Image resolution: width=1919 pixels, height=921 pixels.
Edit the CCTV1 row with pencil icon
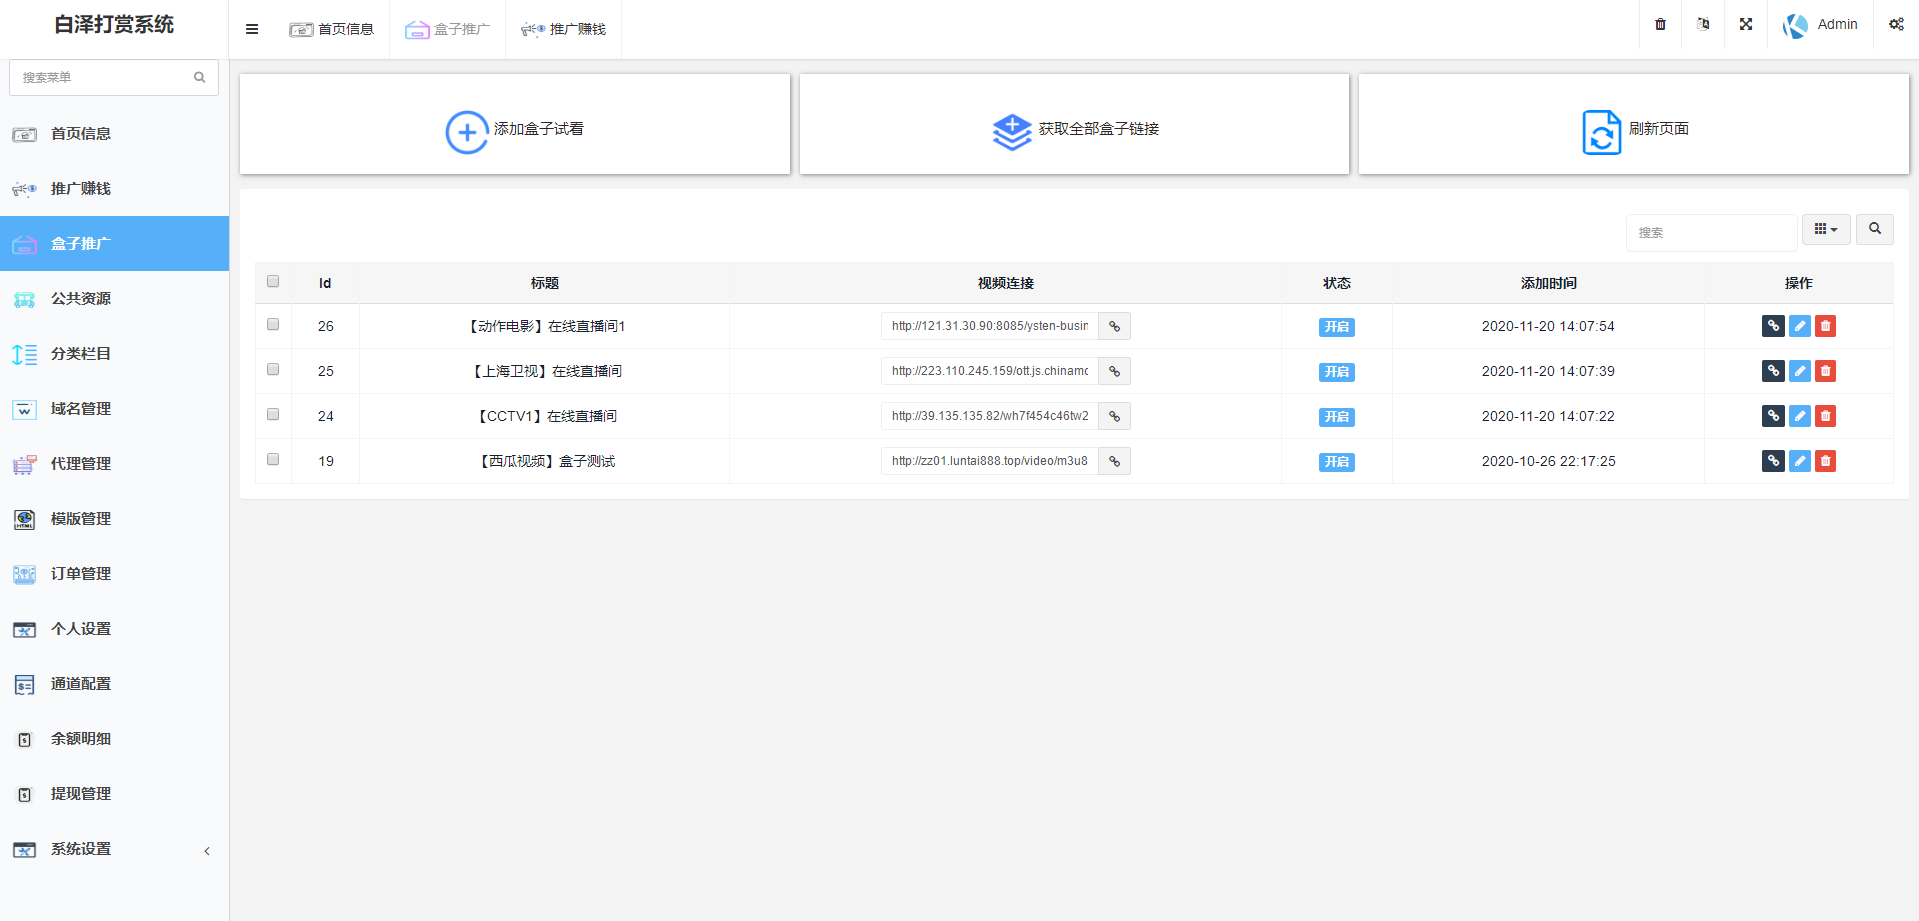(x=1799, y=416)
